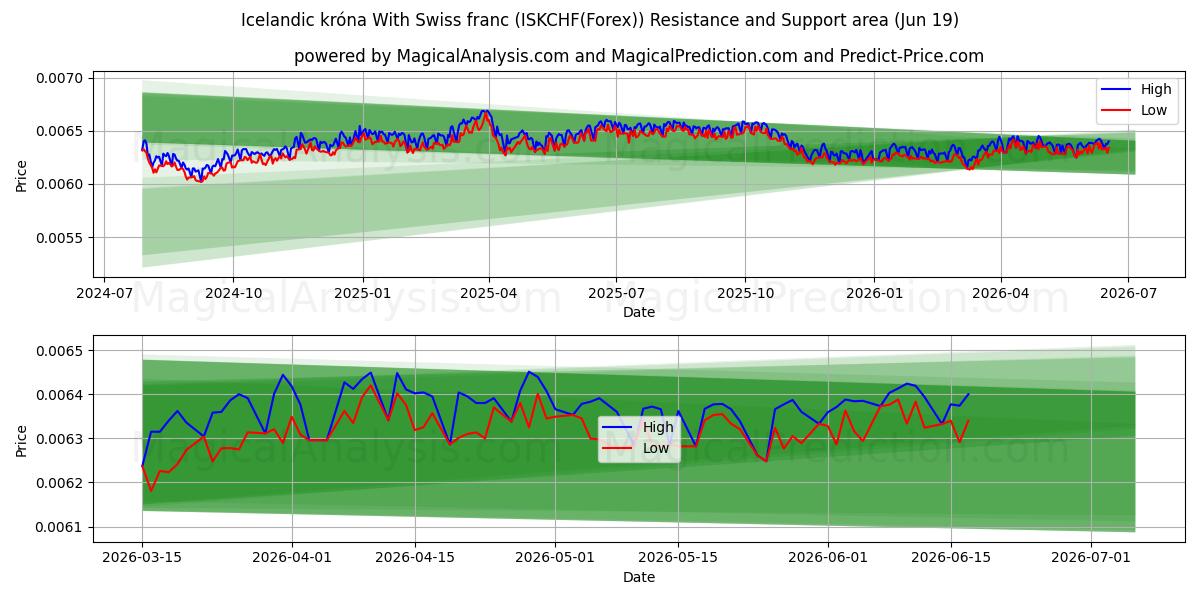Click the 2025-04 date tick label
Viewport: 1200px width, 600px height.
[489, 293]
